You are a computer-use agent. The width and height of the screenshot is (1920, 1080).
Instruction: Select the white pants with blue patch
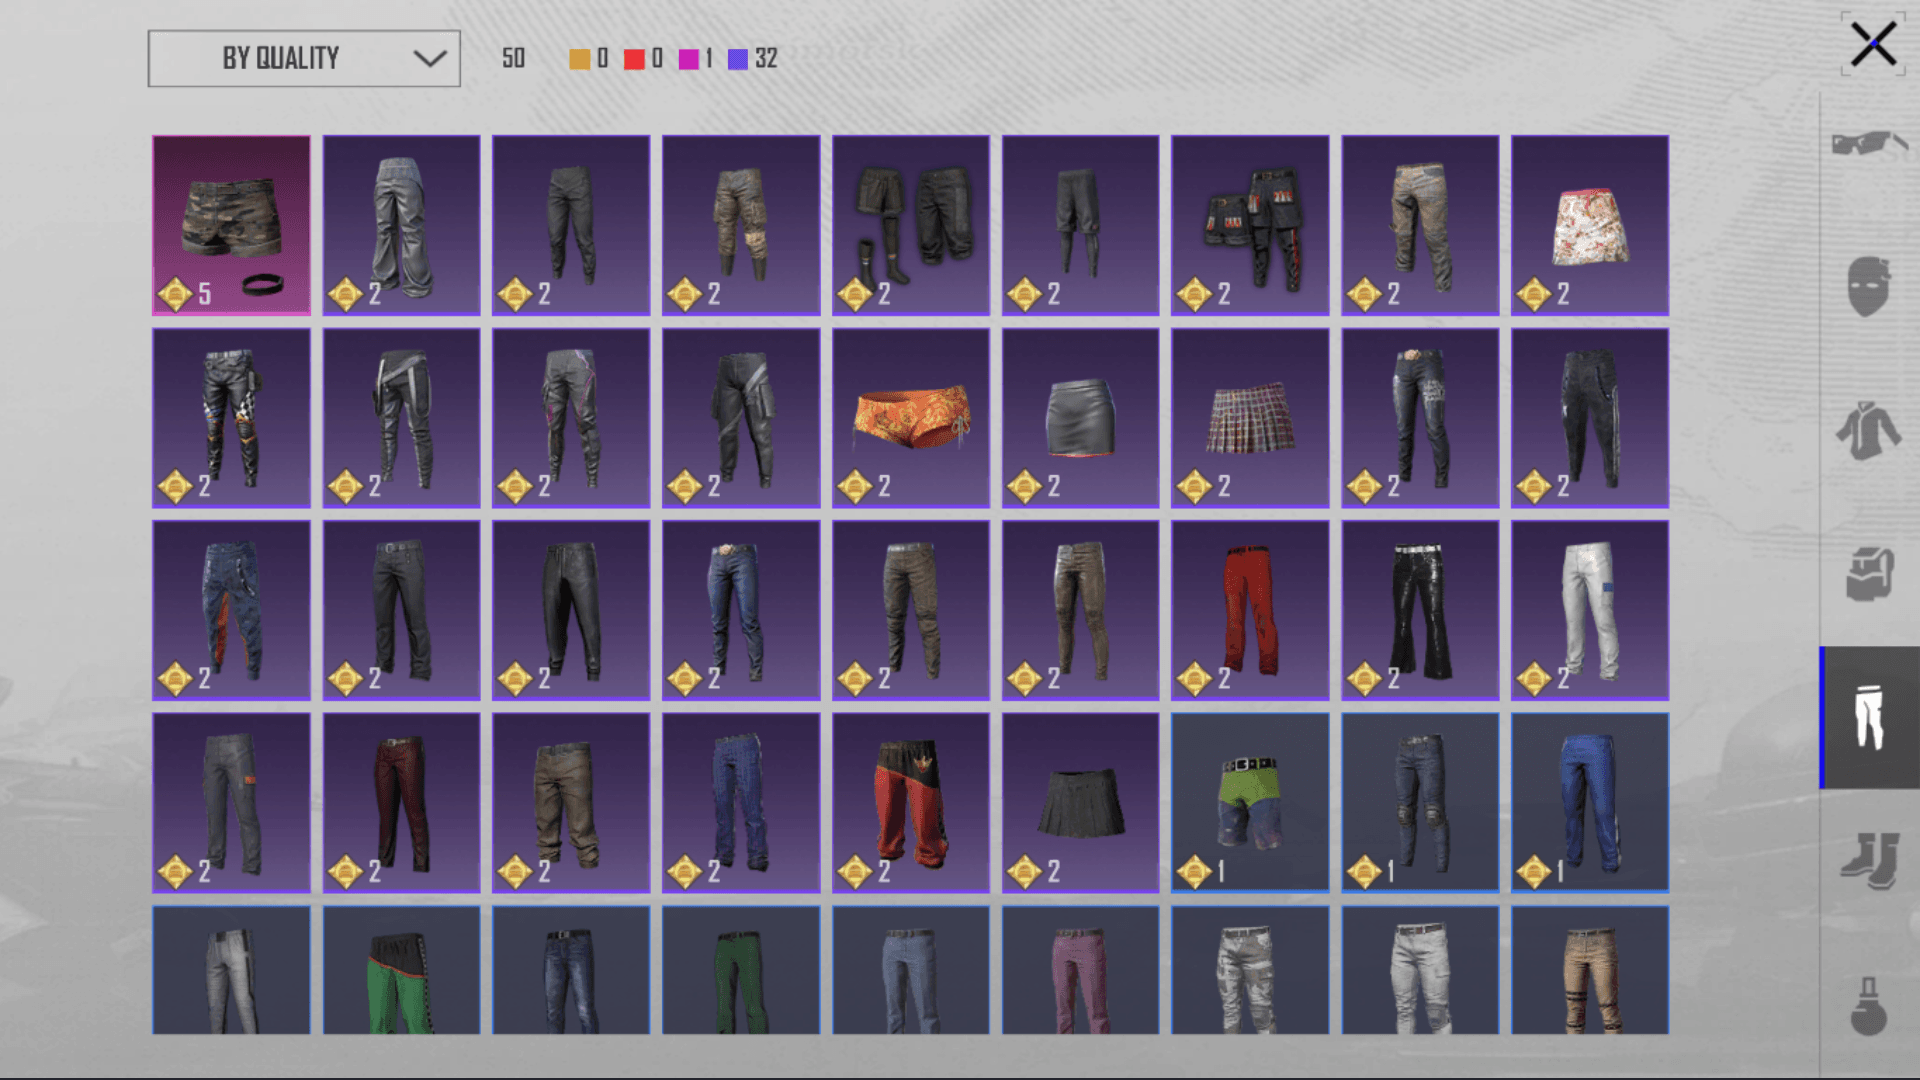pos(1590,610)
